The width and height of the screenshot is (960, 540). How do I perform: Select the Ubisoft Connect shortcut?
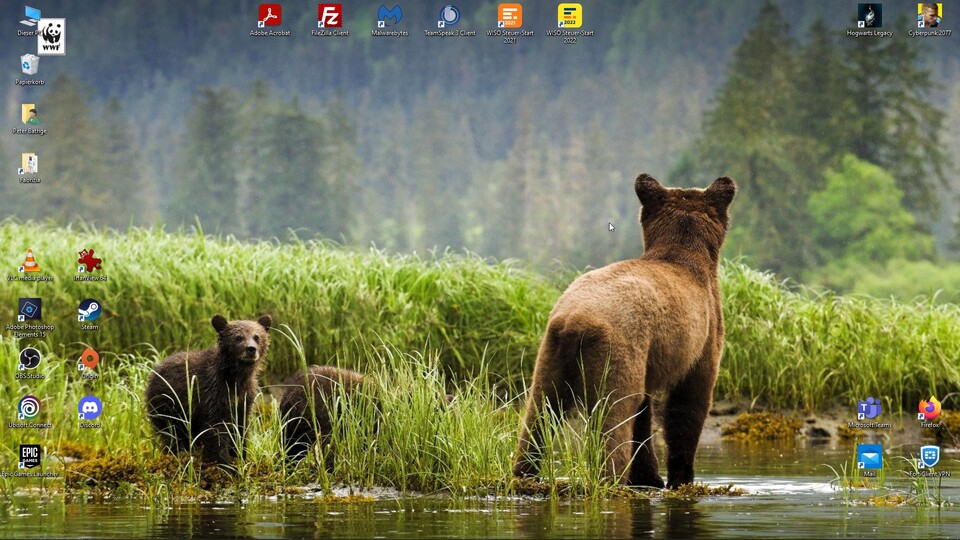click(x=29, y=412)
